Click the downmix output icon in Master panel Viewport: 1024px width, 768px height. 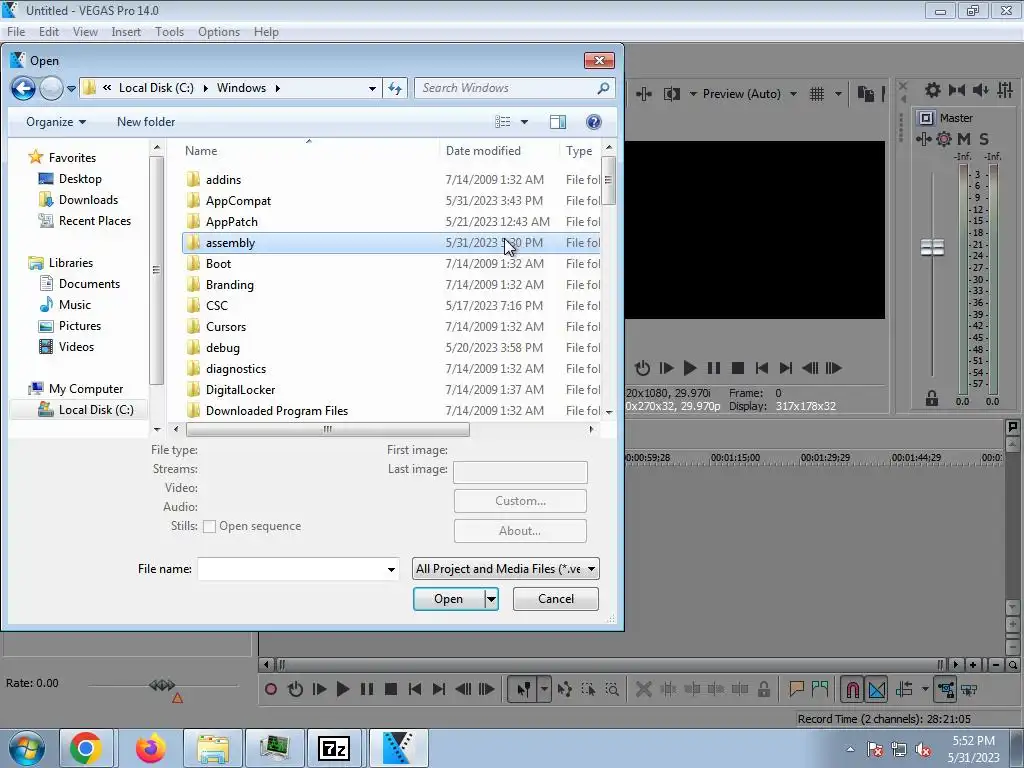957,90
